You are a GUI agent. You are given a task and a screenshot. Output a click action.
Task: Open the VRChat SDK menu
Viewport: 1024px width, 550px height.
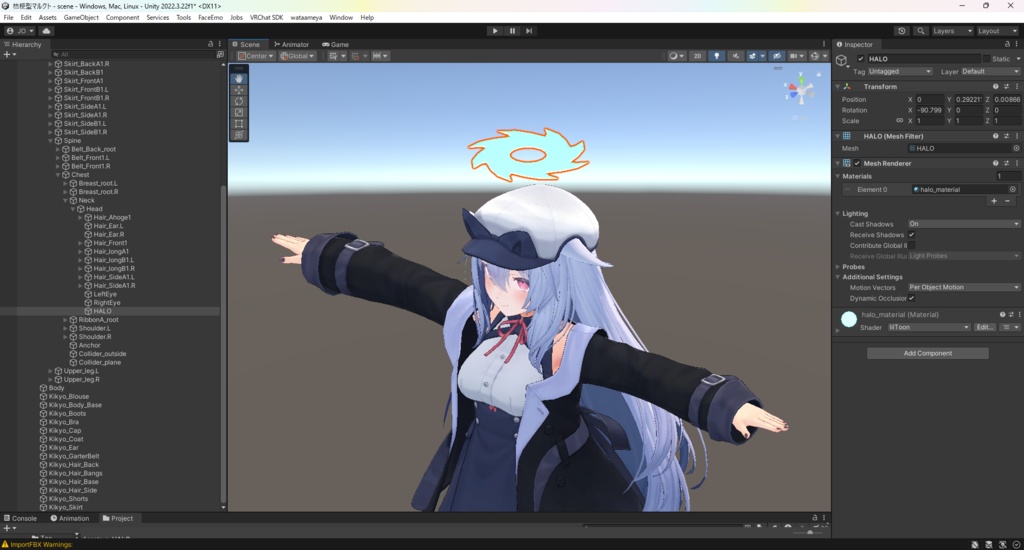coord(266,18)
